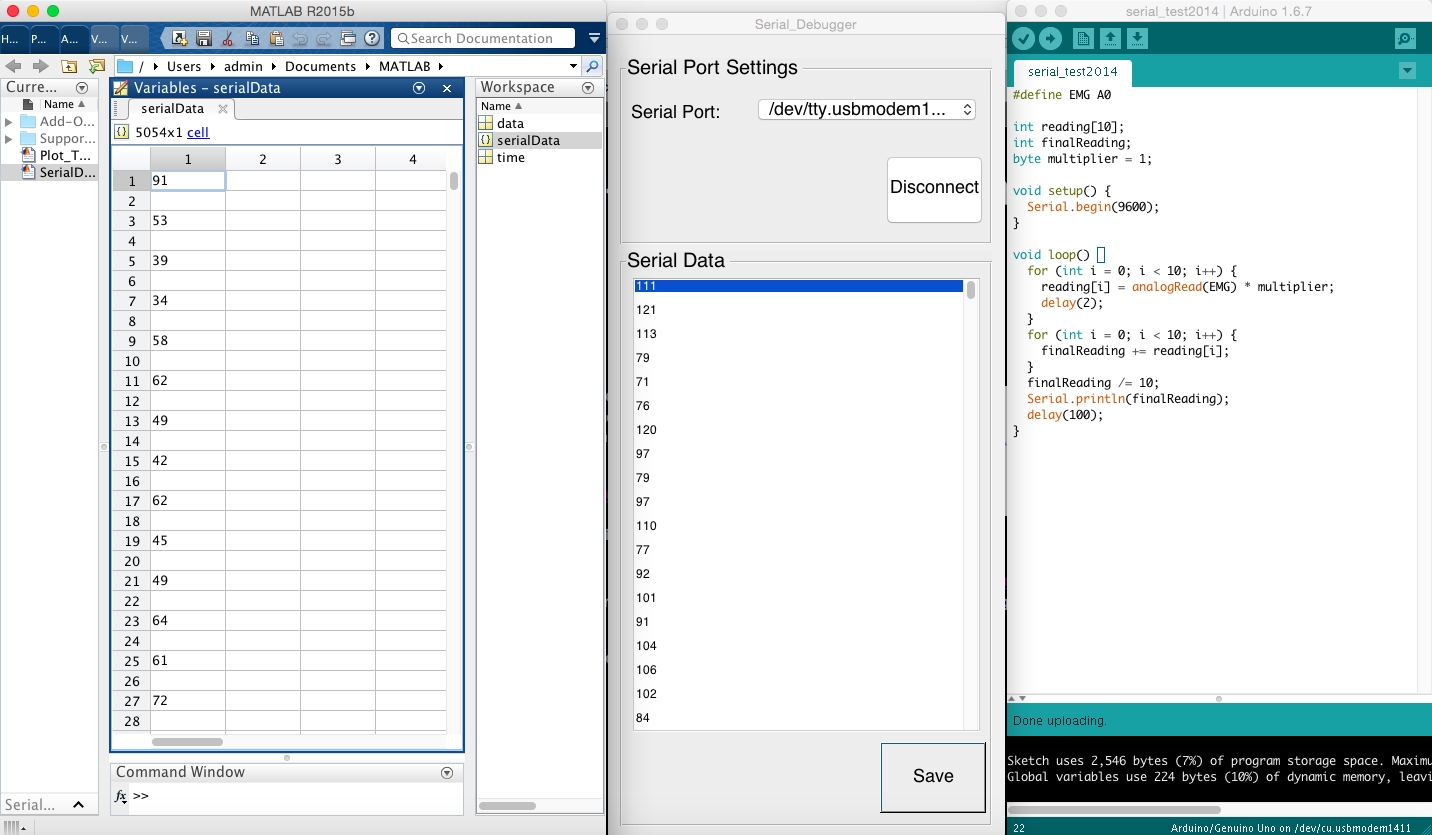Click the 'cell' class link

198,132
